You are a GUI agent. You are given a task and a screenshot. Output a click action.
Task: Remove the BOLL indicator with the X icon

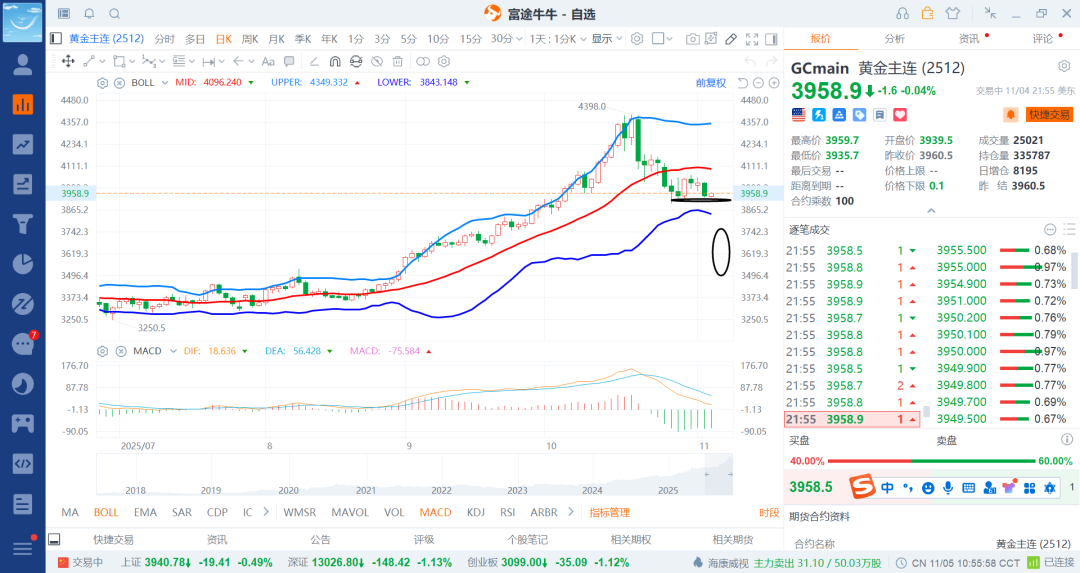click(119, 83)
